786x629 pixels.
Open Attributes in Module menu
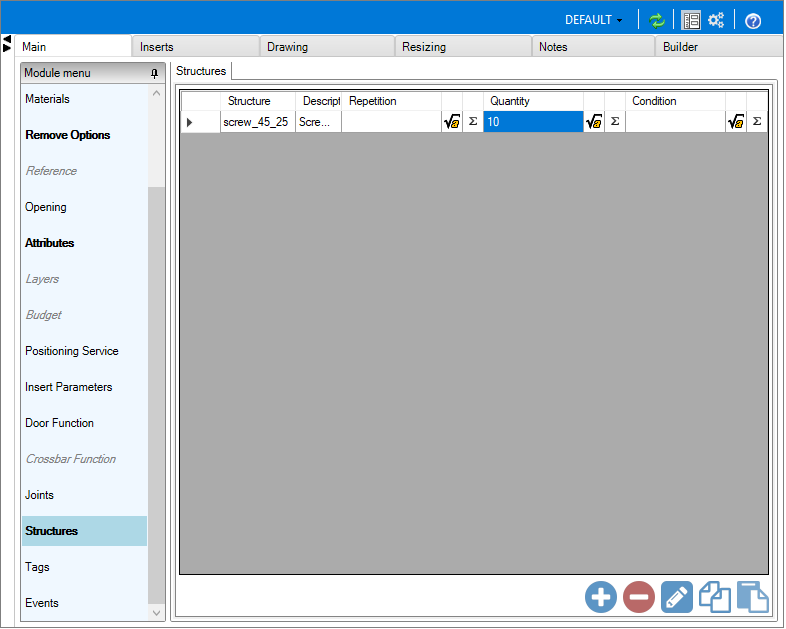84,244
